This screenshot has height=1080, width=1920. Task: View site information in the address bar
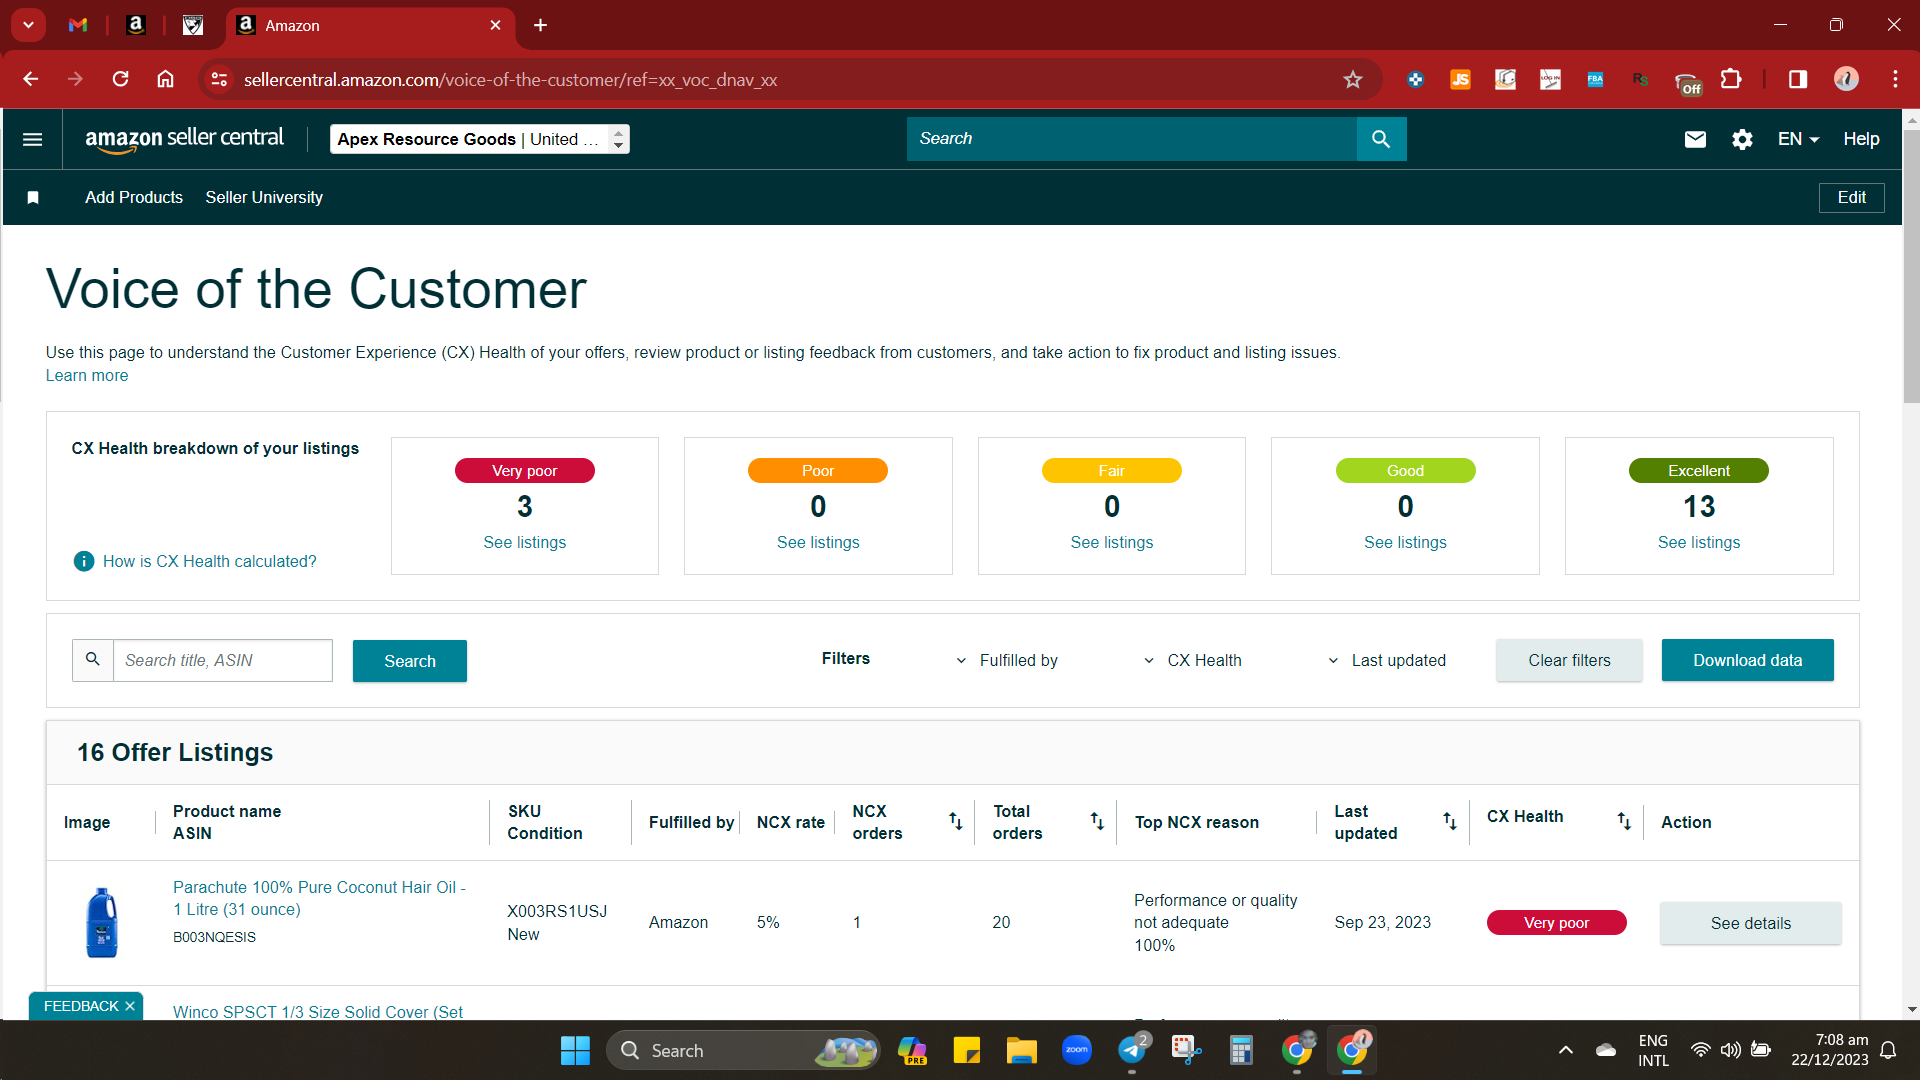tap(219, 80)
